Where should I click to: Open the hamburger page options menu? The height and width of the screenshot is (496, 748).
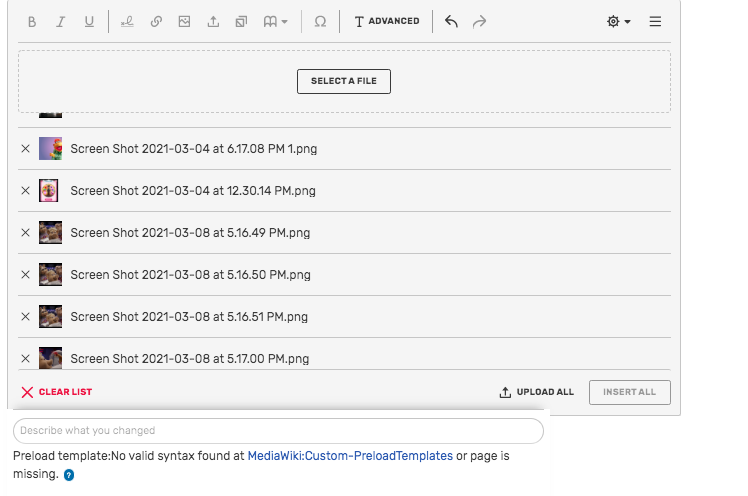click(656, 21)
